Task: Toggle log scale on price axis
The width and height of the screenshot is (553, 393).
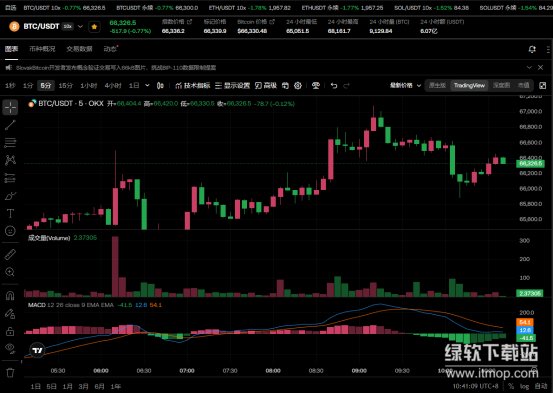Action: [x=524, y=386]
